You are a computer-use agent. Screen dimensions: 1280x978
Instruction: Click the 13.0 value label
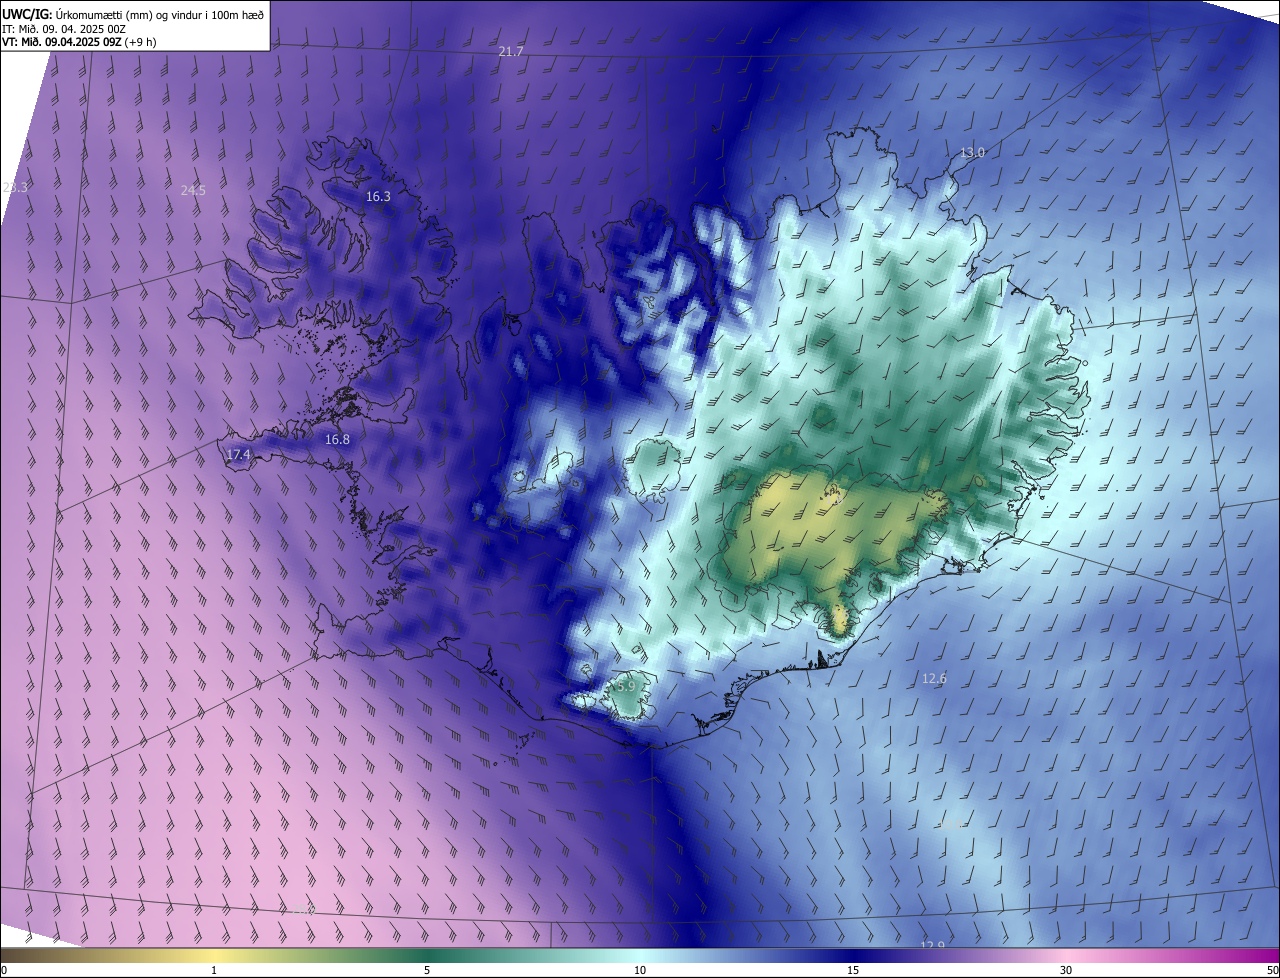972,152
